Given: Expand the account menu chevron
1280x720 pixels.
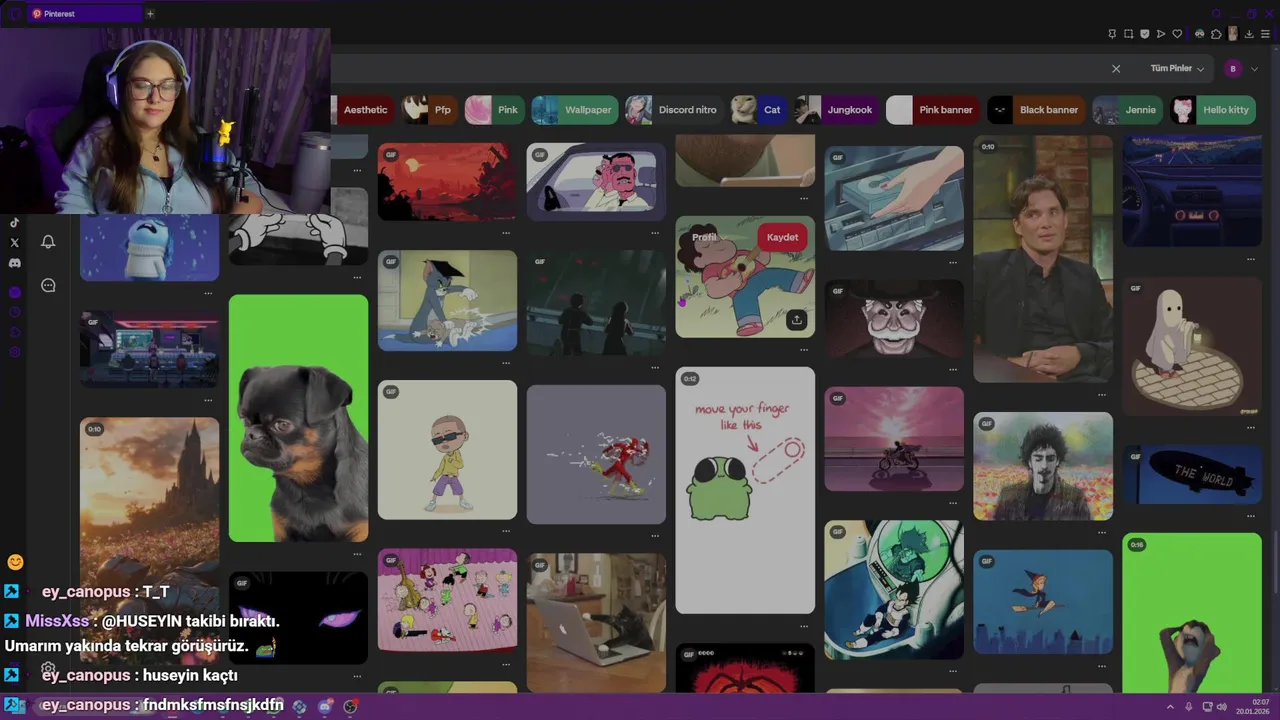Looking at the screenshot, I should pyautogui.click(x=1254, y=69).
